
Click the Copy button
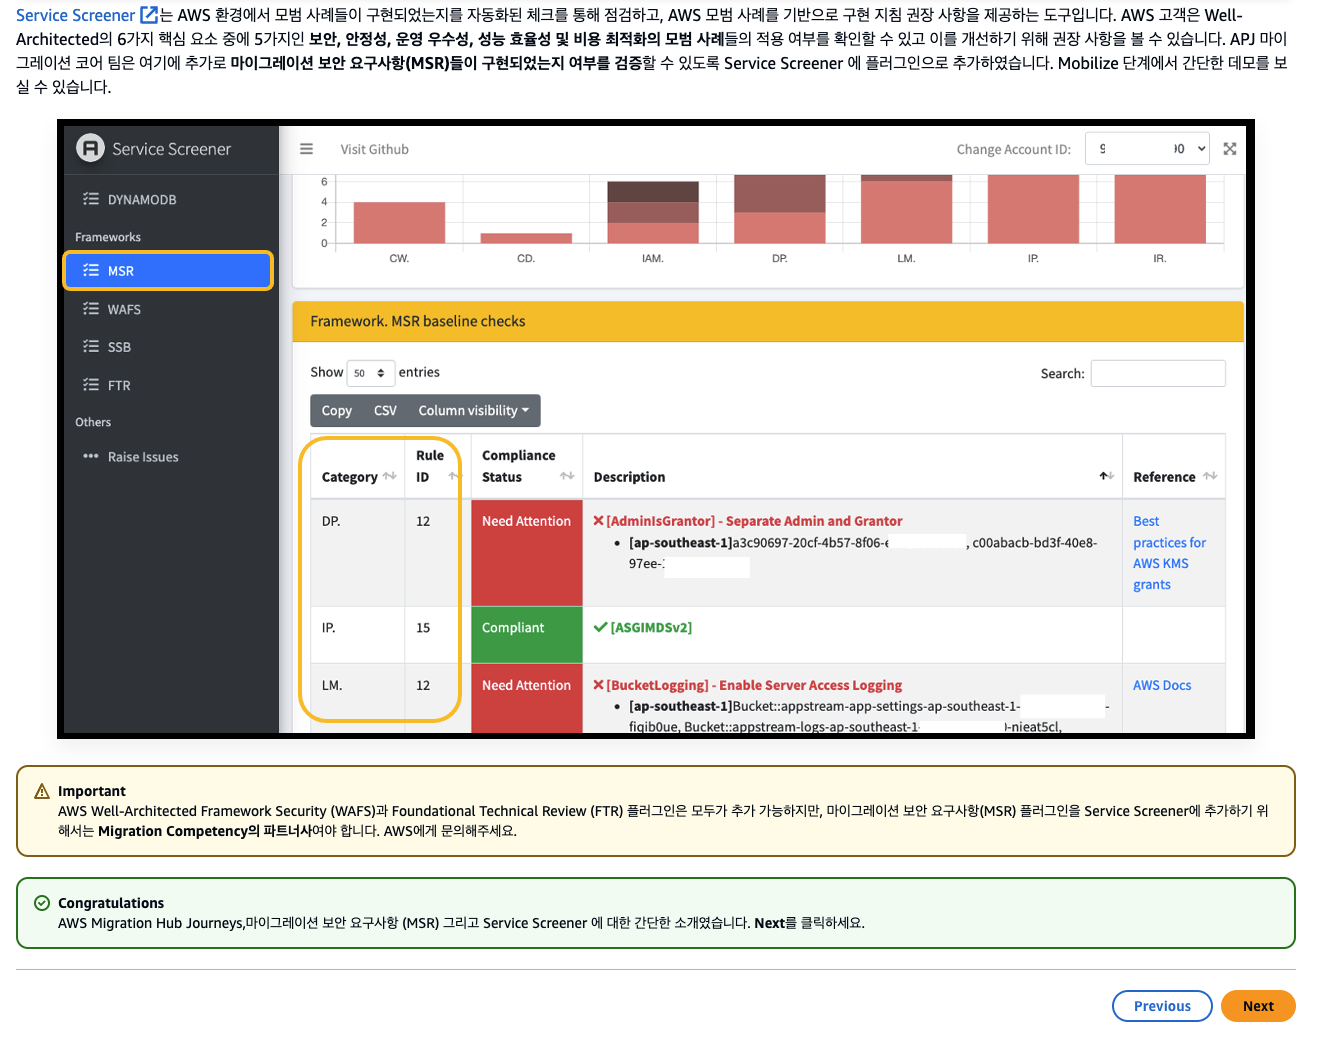pyautogui.click(x=337, y=411)
